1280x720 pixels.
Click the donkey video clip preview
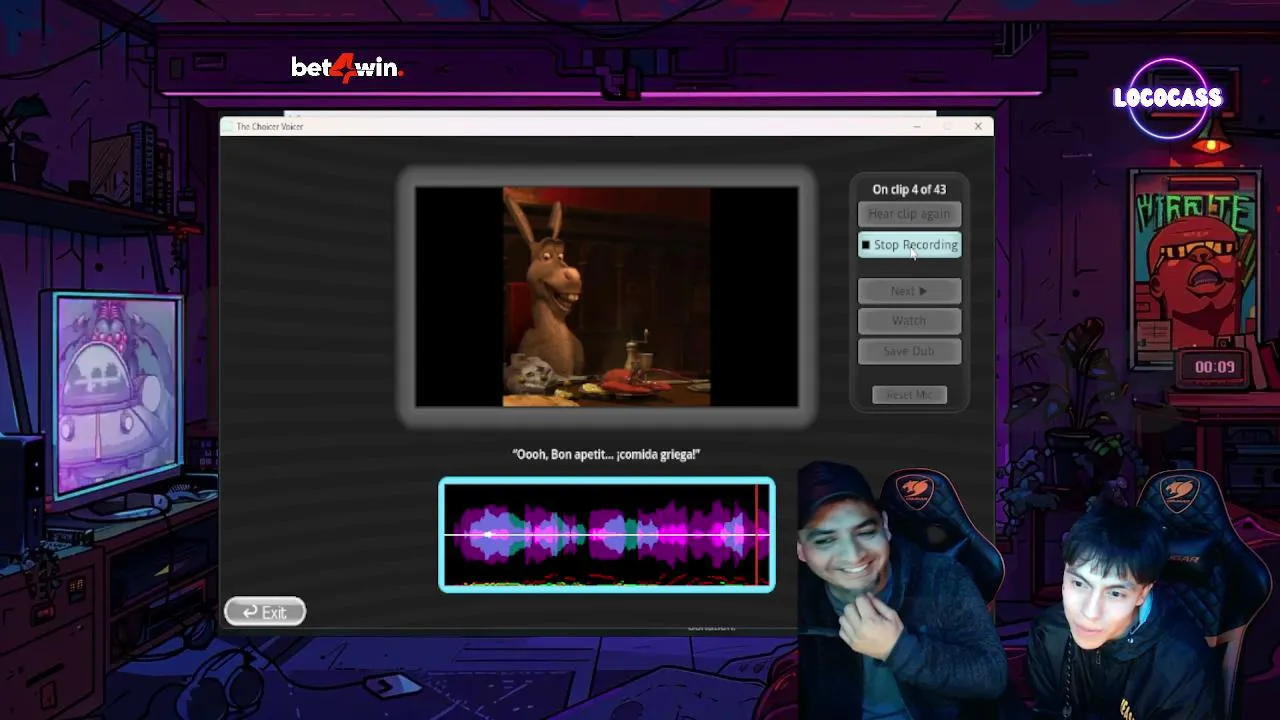(x=607, y=297)
